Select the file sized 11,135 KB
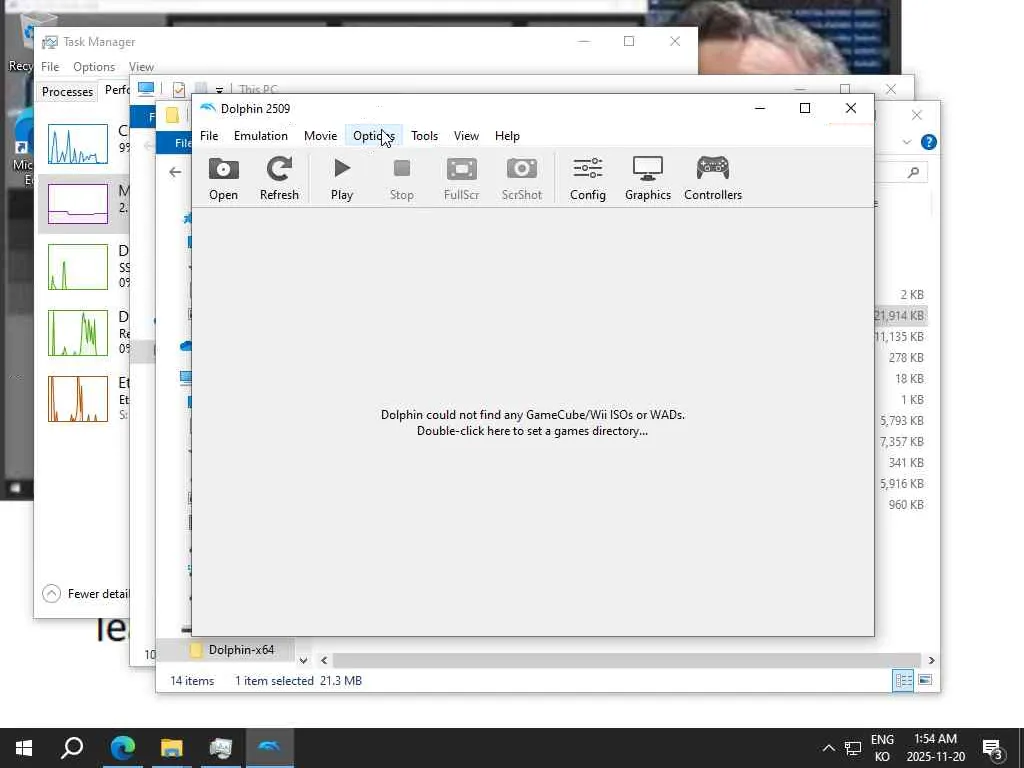The width and height of the screenshot is (1024, 768). (899, 336)
